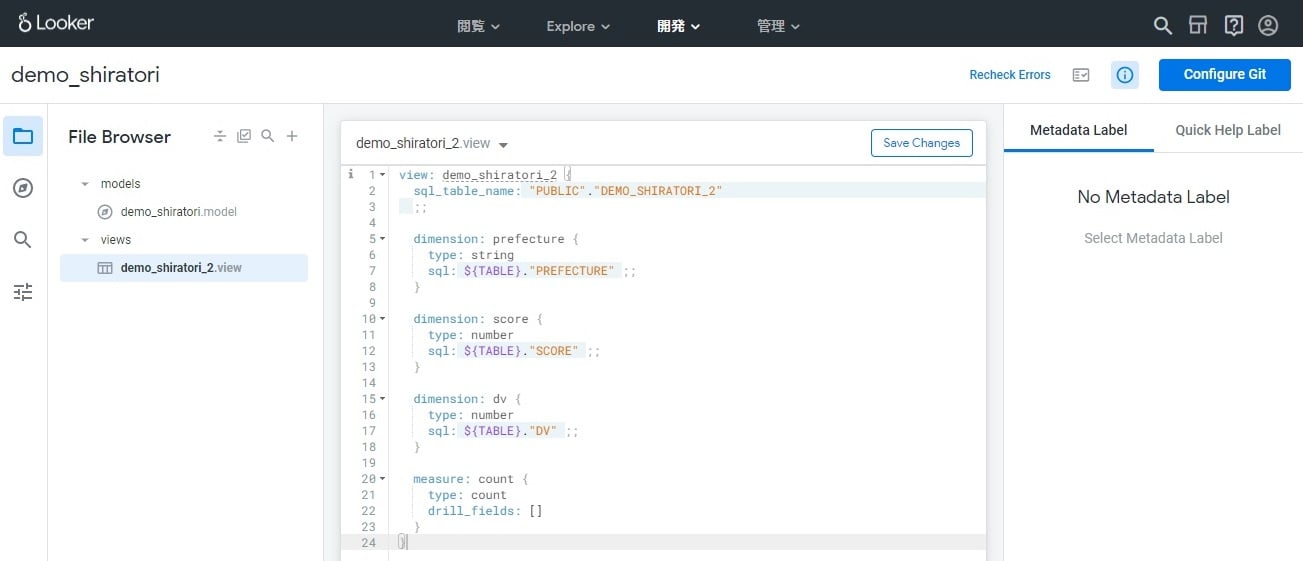Open the user account profile icon
The width and height of the screenshot is (1303, 561).
[x=1268, y=26]
